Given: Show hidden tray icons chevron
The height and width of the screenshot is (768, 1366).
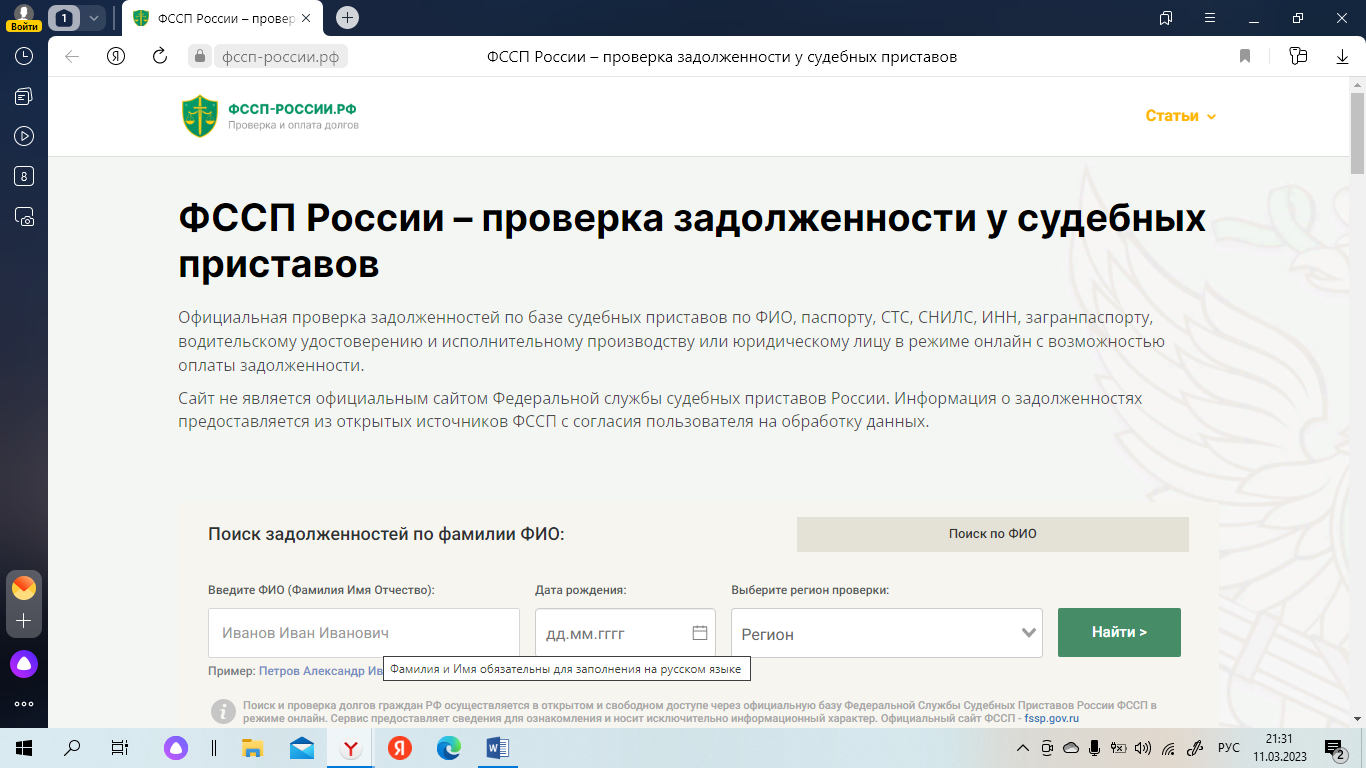Looking at the screenshot, I should 1022,747.
